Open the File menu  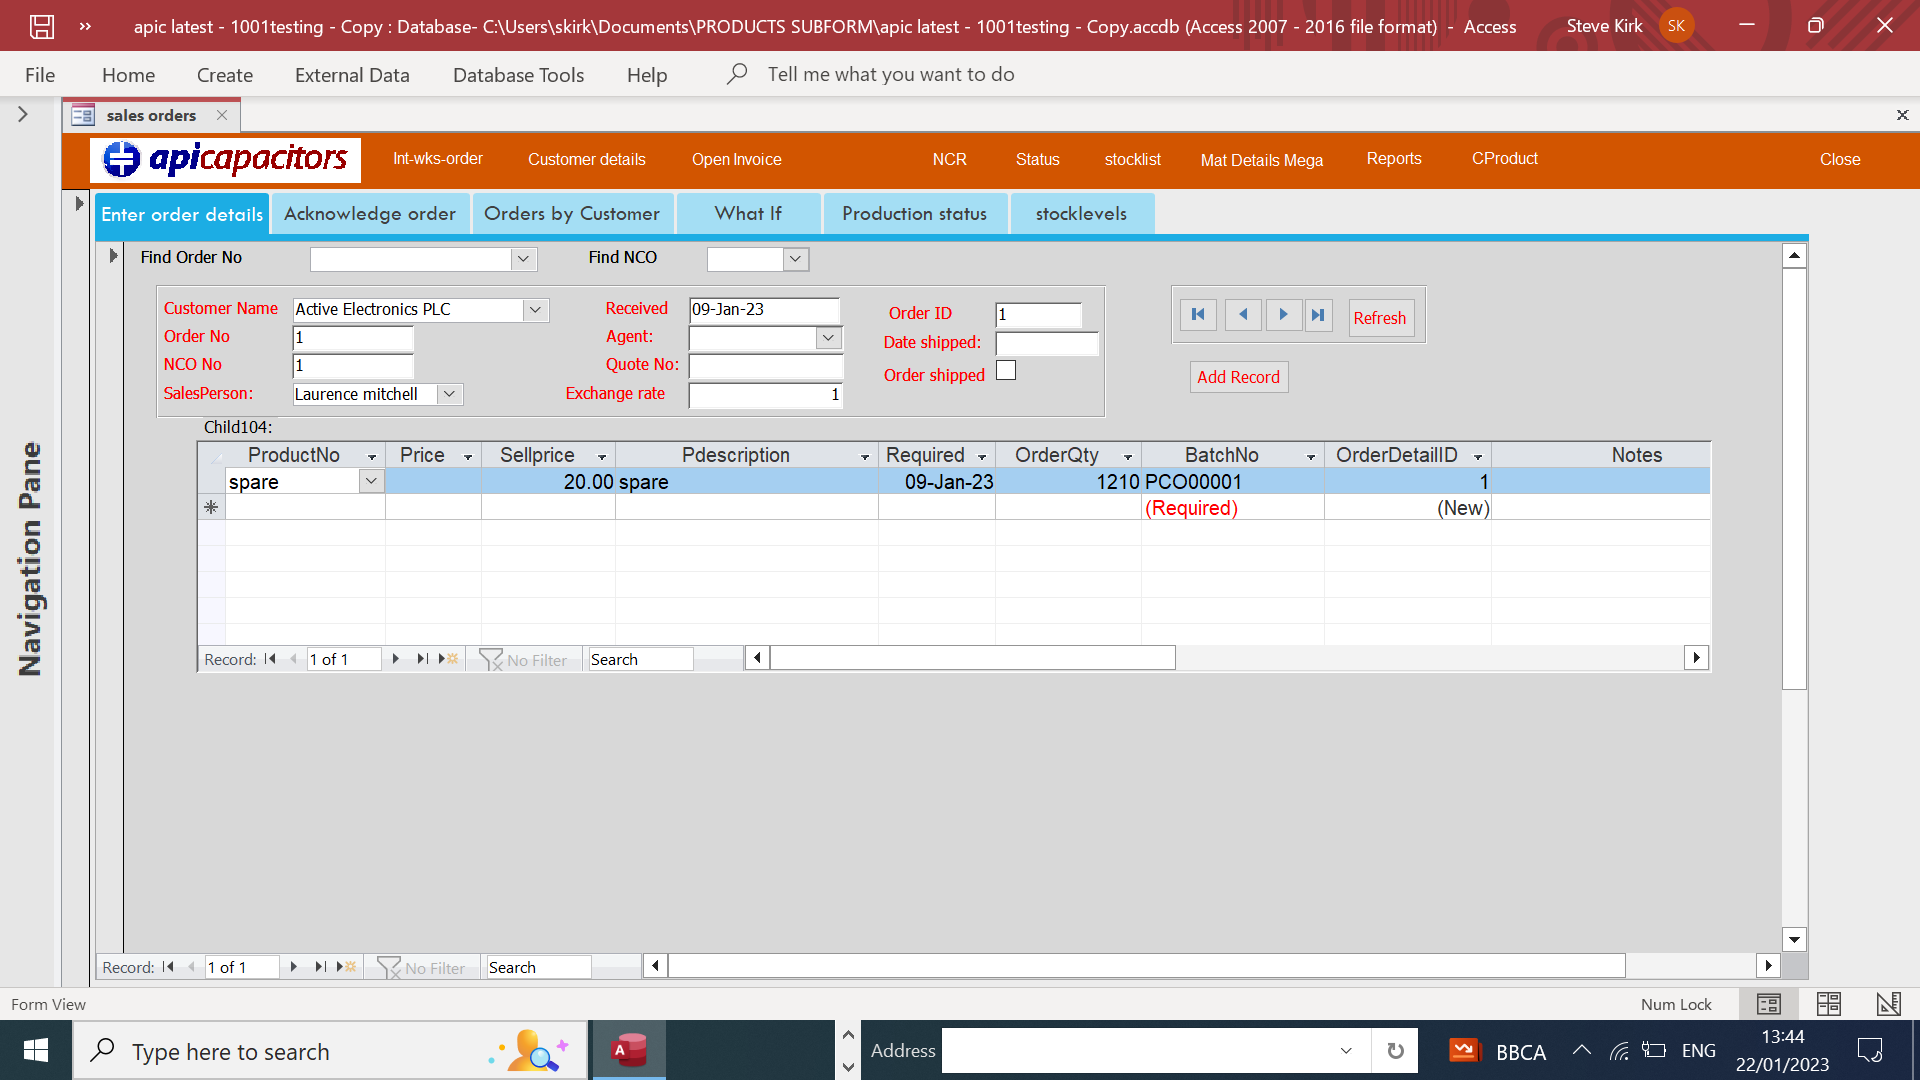tap(40, 75)
